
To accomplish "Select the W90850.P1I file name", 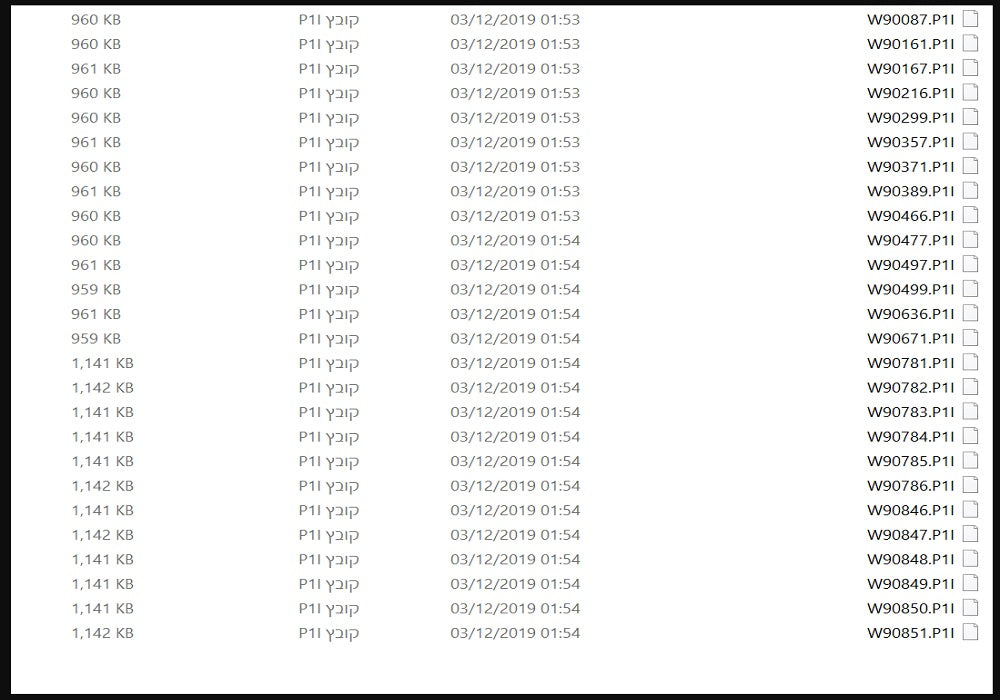I will (x=911, y=608).
